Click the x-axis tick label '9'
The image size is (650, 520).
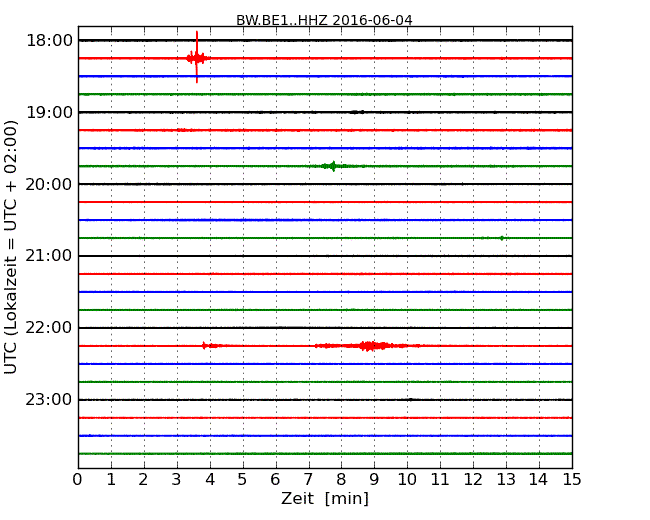(374, 479)
